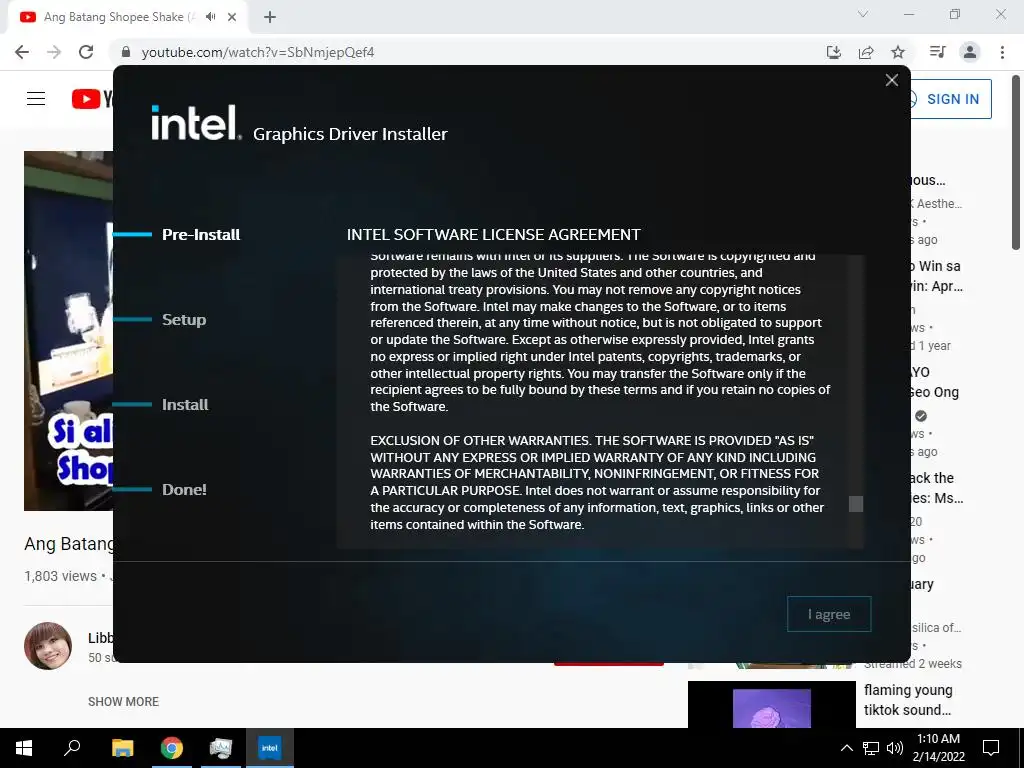Select the Ang Batang Shopee Shake tab
This screenshot has width=1024, height=768.
[127, 17]
